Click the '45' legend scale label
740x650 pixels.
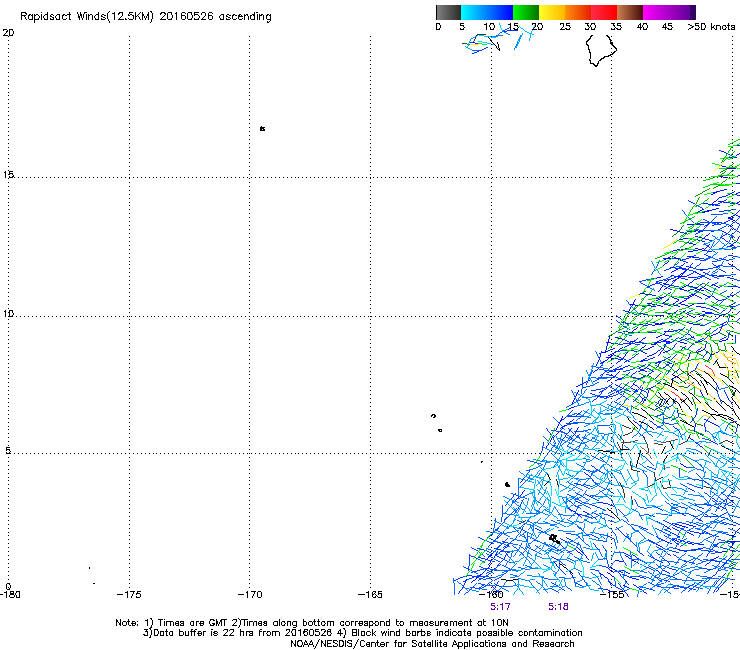pyautogui.click(x=667, y=27)
